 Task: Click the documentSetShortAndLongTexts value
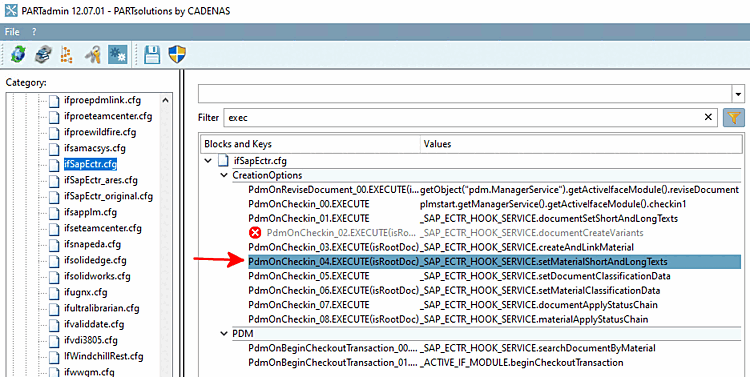pos(549,219)
